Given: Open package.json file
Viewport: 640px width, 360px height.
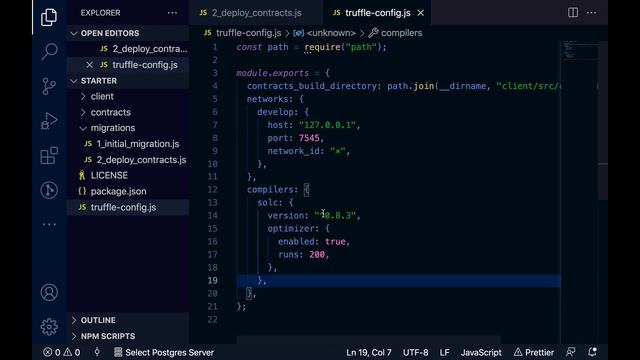Looking at the screenshot, I should tap(128, 191).
